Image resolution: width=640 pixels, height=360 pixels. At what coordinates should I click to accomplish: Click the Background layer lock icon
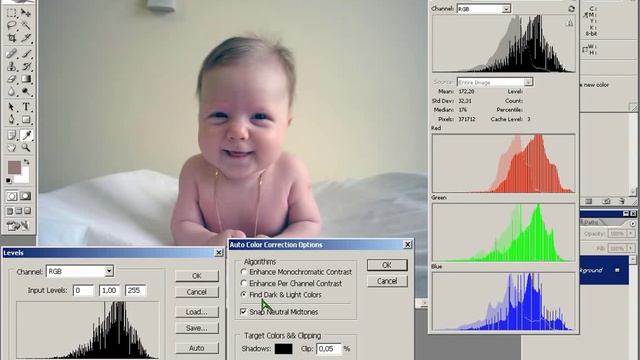(617, 270)
